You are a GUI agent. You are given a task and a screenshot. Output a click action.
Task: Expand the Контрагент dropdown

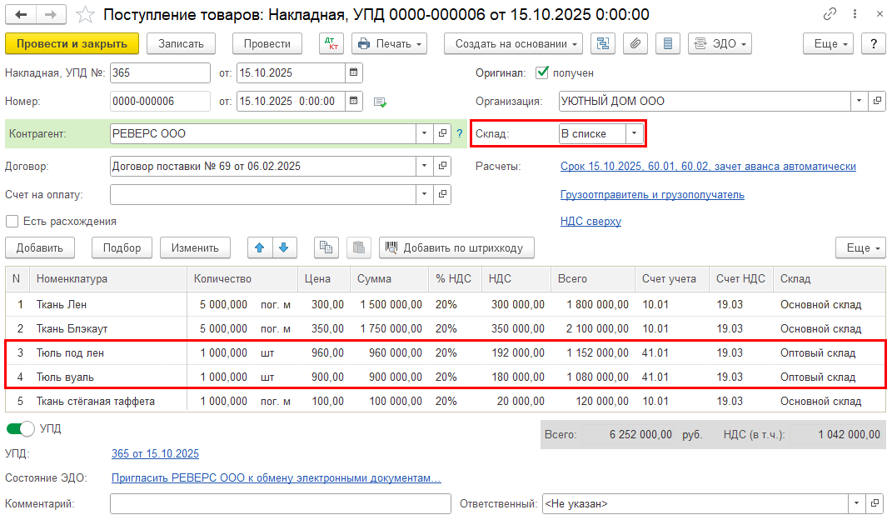point(424,134)
